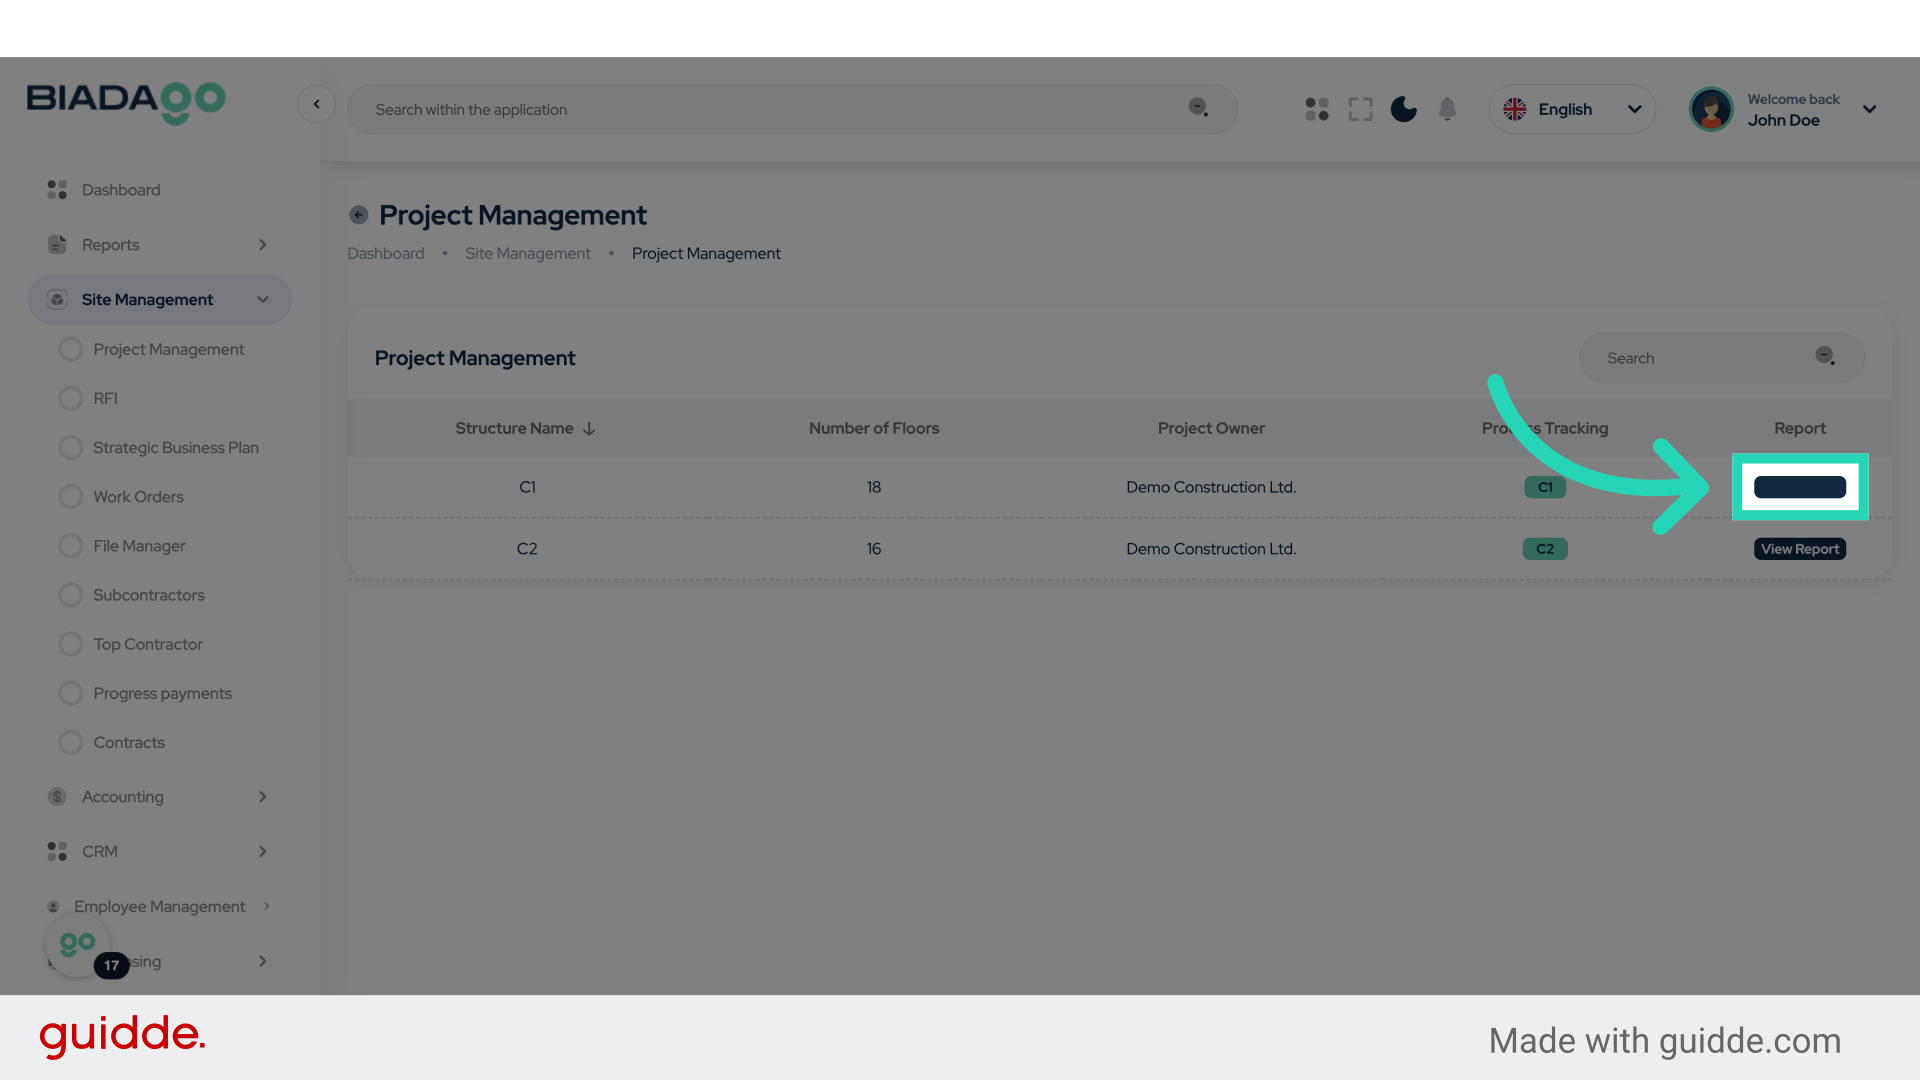
Task: Collapse the sidebar with arrow button
Action: (316, 104)
